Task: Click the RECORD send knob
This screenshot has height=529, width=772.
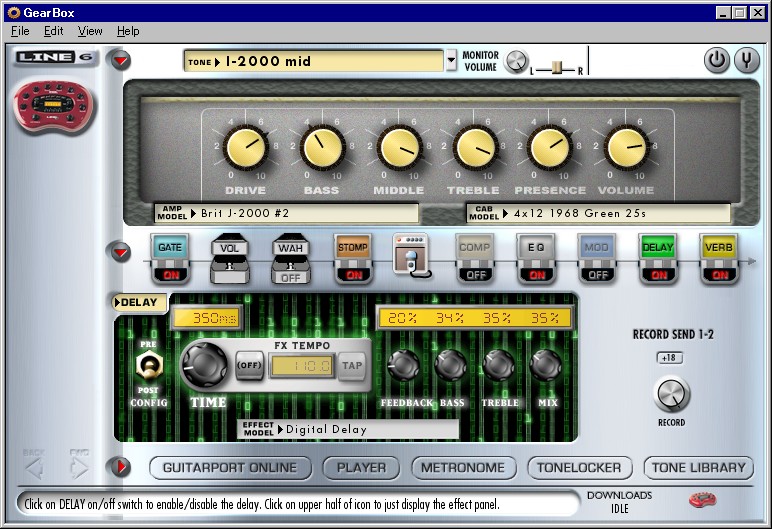Action: point(672,394)
